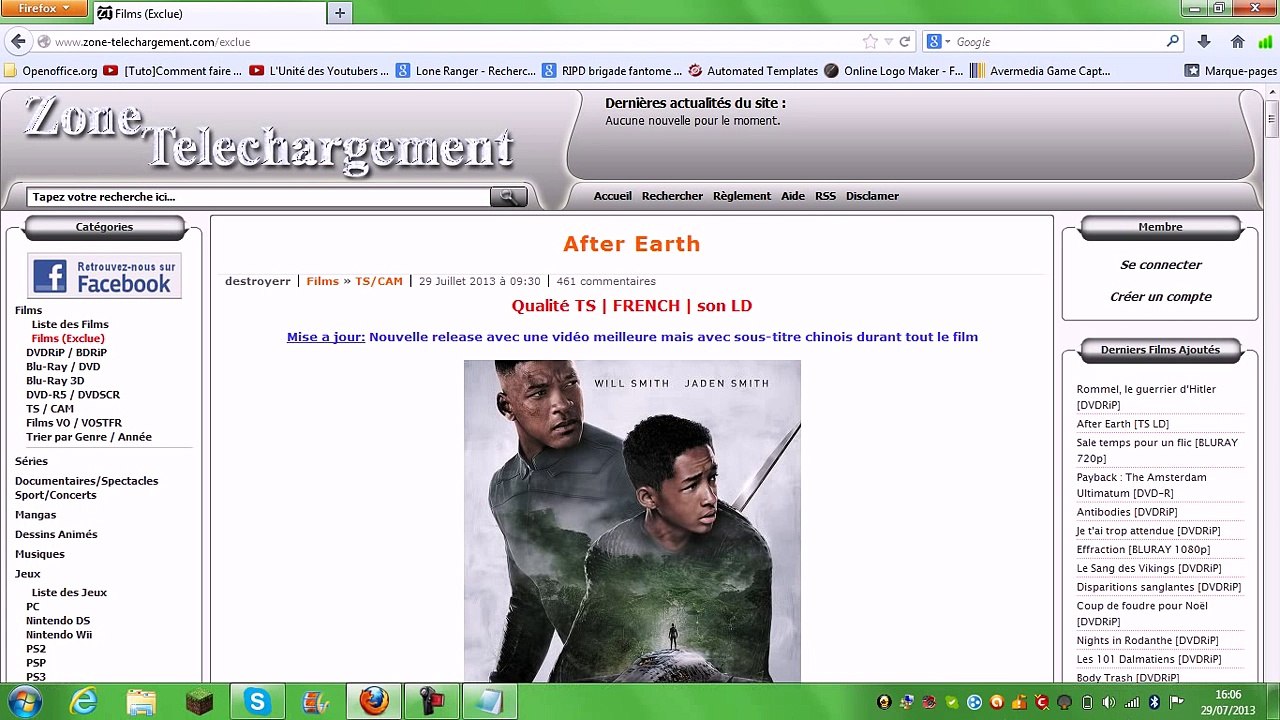
Task: Click the site search submit button
Action: [x=508, y=197]
